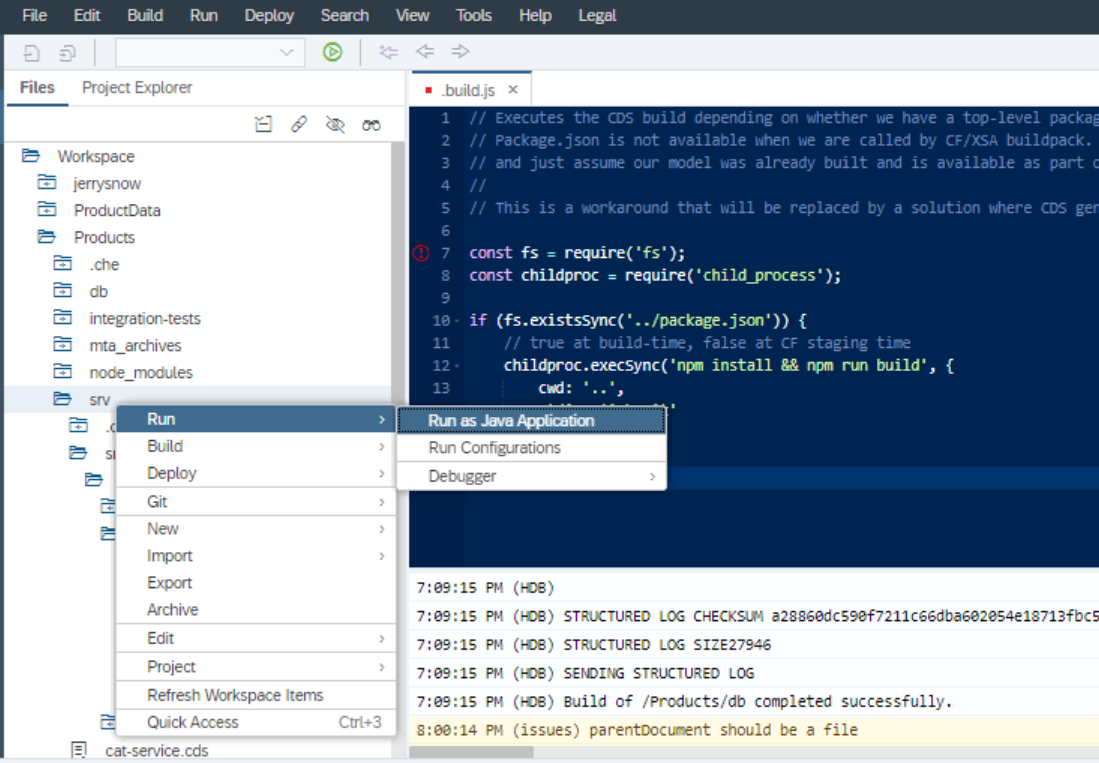Click the collapse all icon in Files panel
The image size is (1099, 763).
point(263,124)
